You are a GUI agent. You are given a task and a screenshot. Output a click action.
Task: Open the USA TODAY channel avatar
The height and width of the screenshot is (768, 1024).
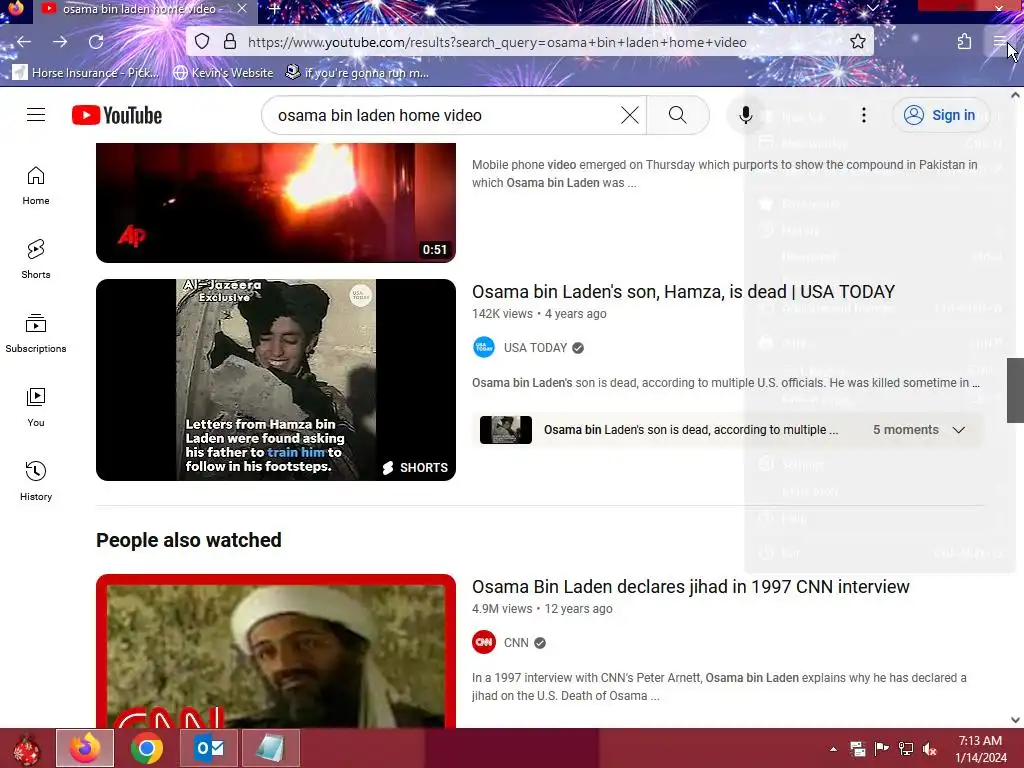pos(484,347)
